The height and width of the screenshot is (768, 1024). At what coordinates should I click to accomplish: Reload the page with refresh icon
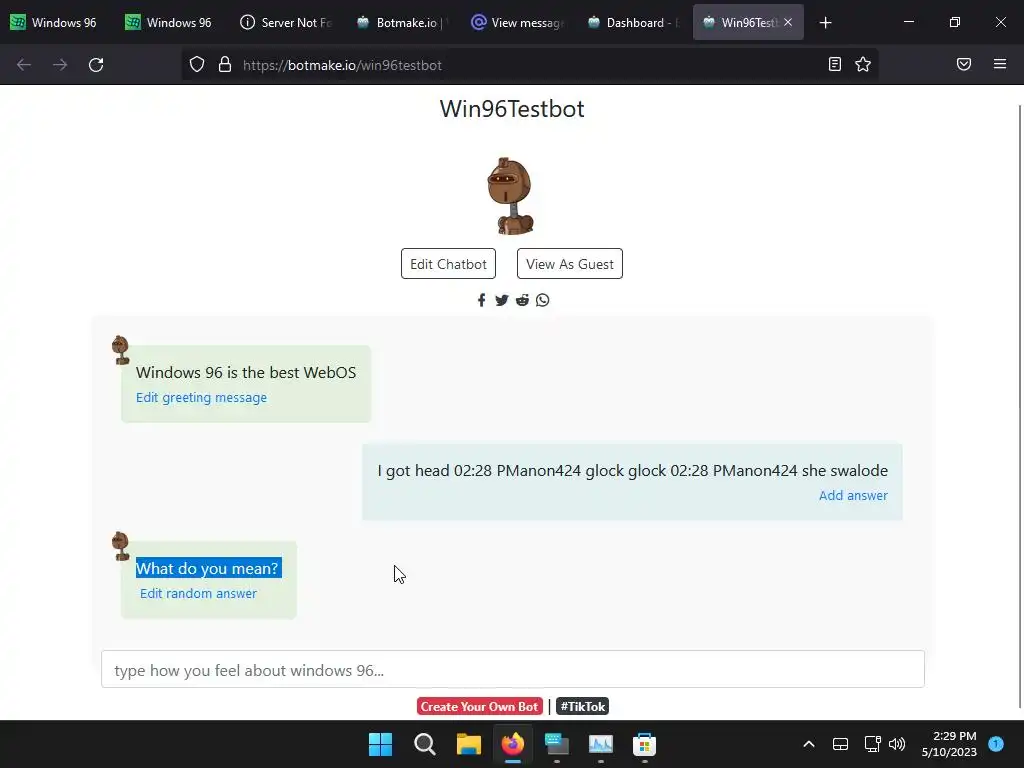(96, 65)
